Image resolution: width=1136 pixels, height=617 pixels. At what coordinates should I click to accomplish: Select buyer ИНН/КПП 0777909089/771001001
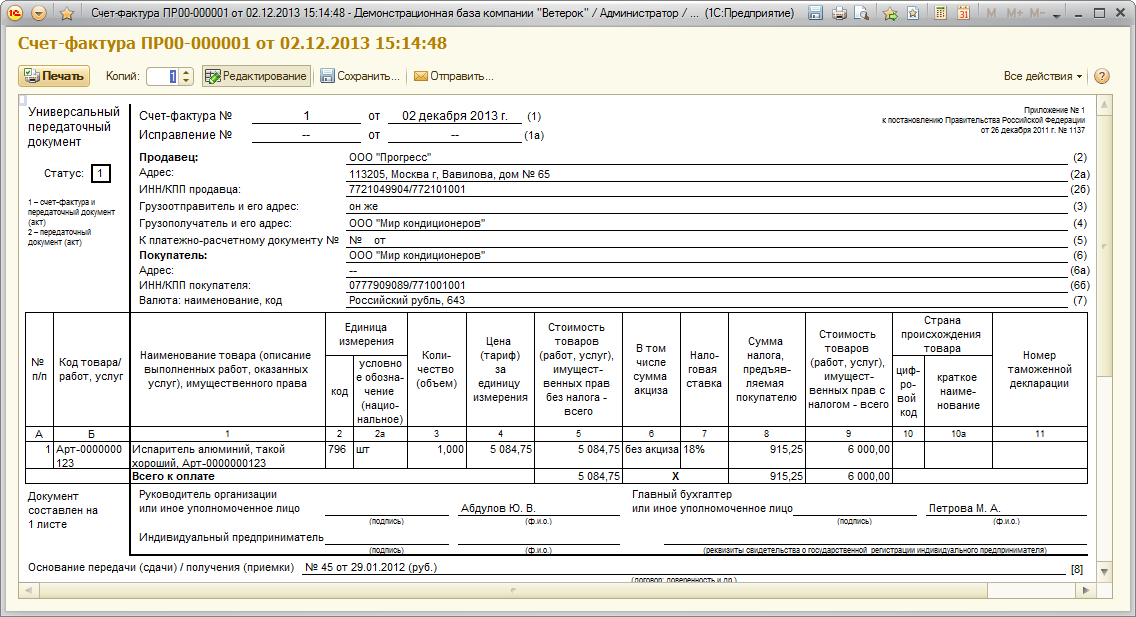coord(407,285)
